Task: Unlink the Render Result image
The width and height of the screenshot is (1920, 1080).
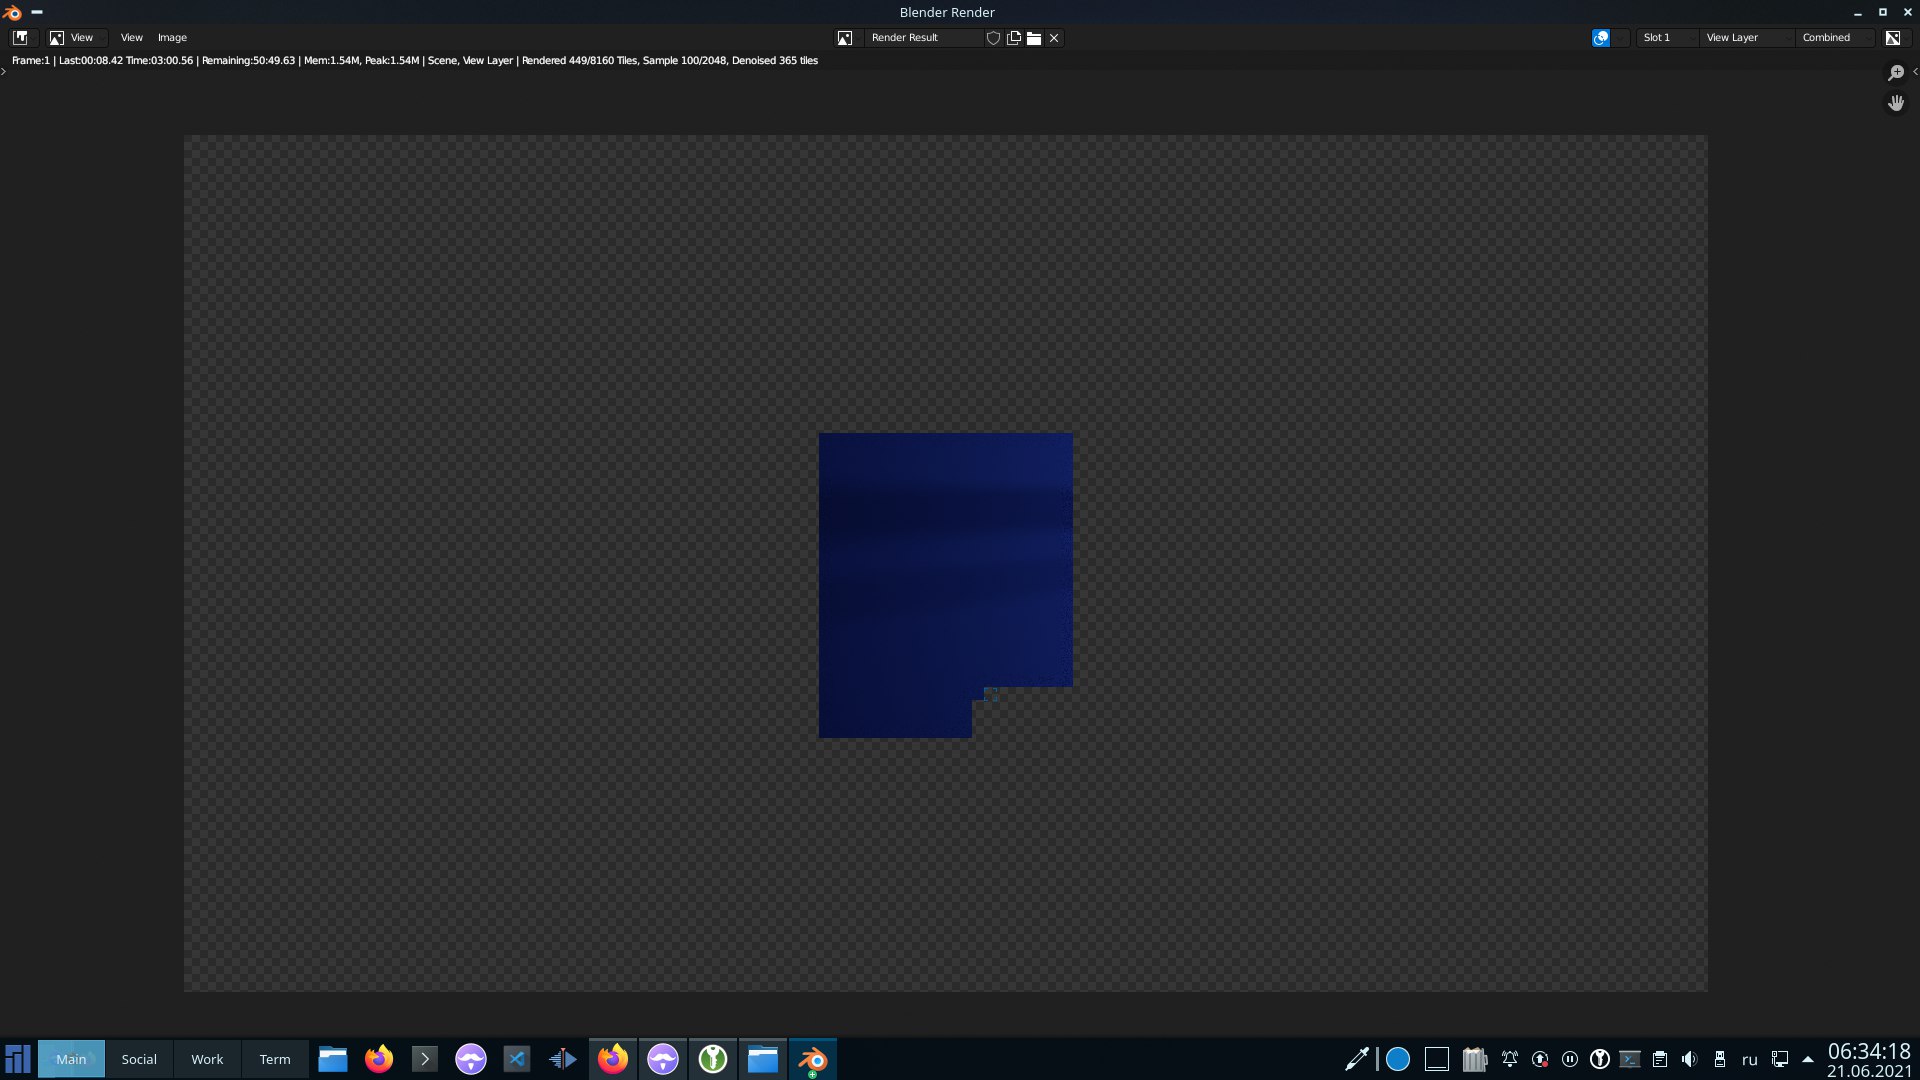Action: [1054, 38]
